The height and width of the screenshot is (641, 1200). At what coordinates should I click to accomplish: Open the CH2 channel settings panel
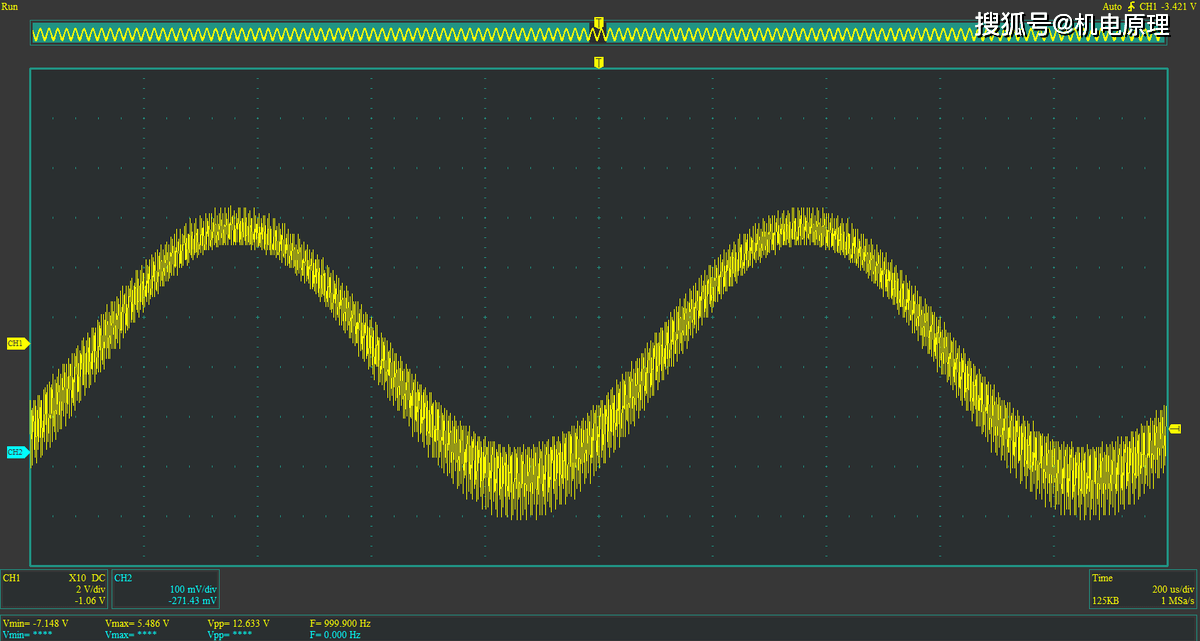tap(165, 589)
